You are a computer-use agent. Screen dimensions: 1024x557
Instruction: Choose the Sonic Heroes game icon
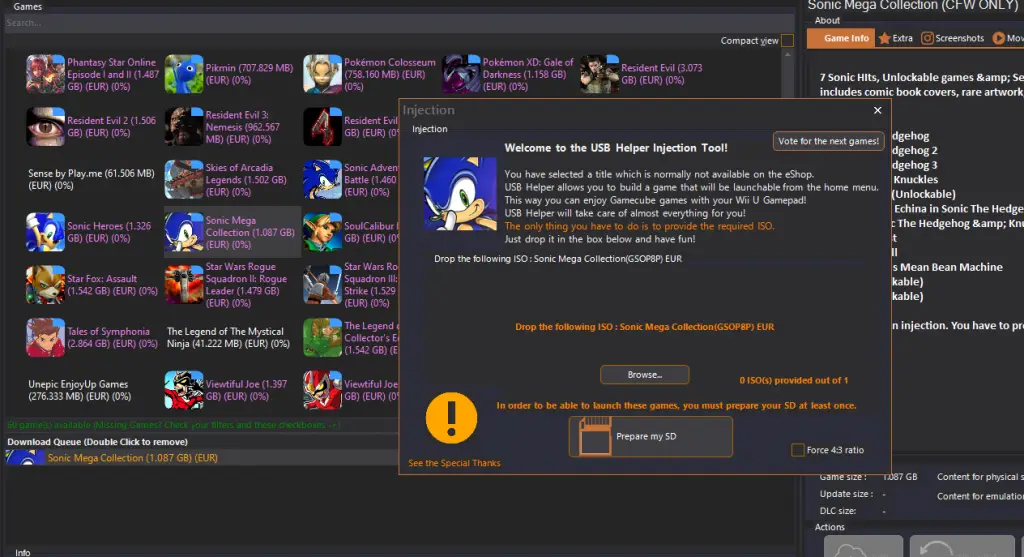[x=45, y=232]
